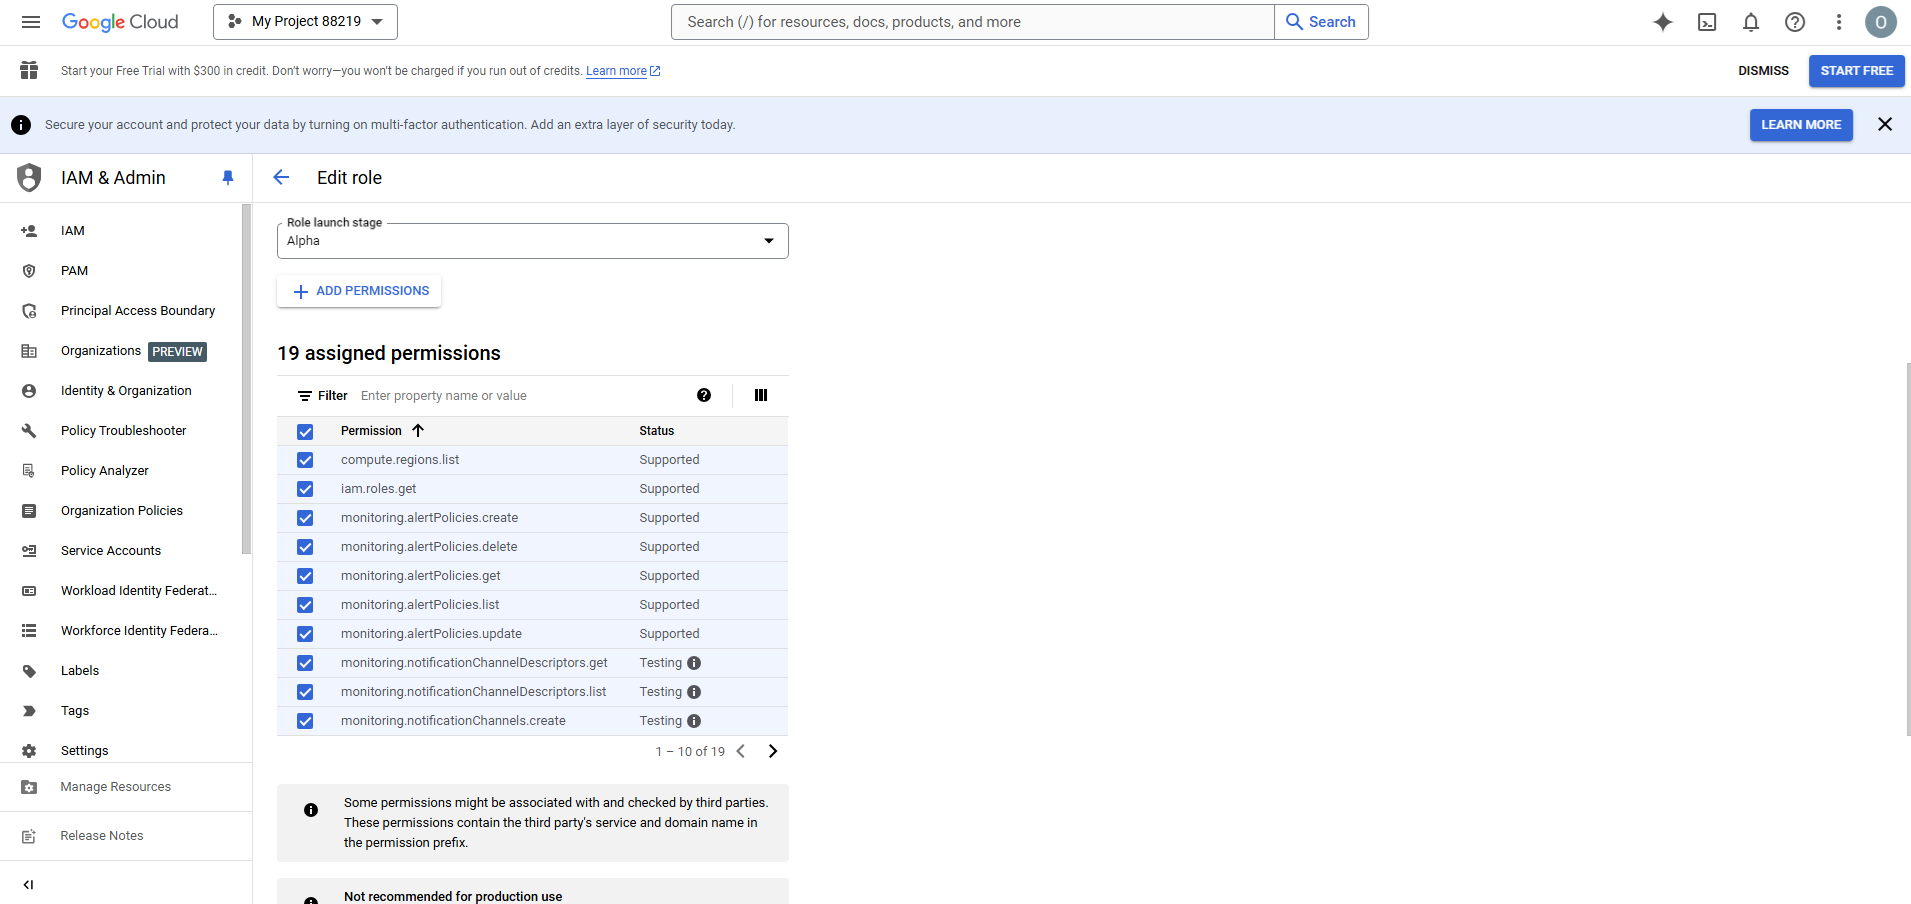
Task: Uncheck monitoring.alertPolicies.list permission
Action: [305, 605]
